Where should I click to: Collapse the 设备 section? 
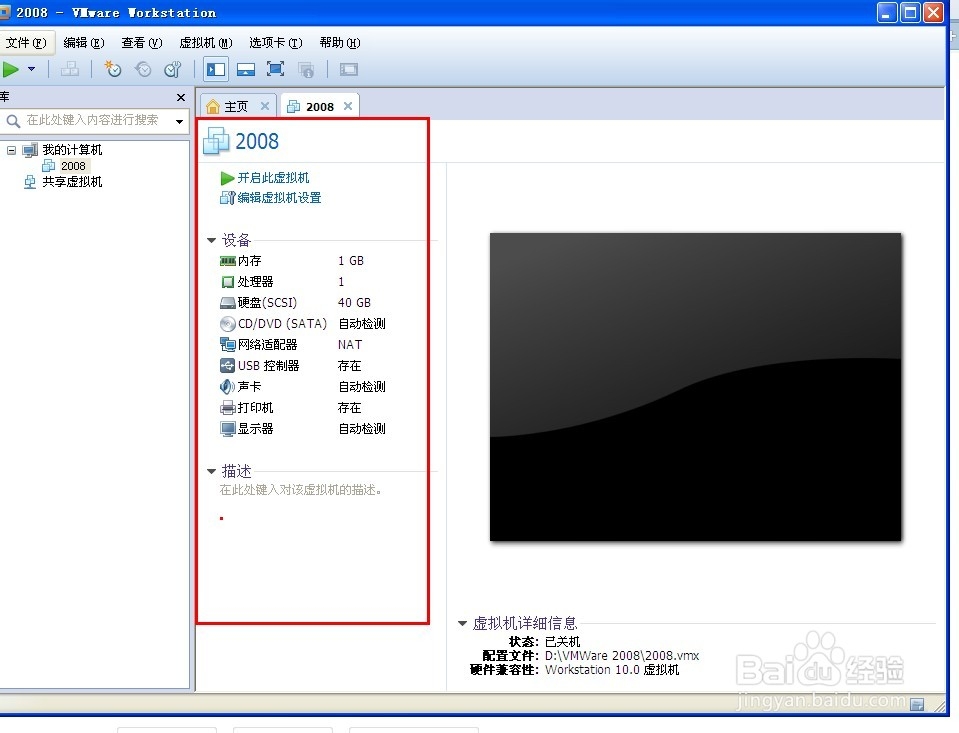212,240
